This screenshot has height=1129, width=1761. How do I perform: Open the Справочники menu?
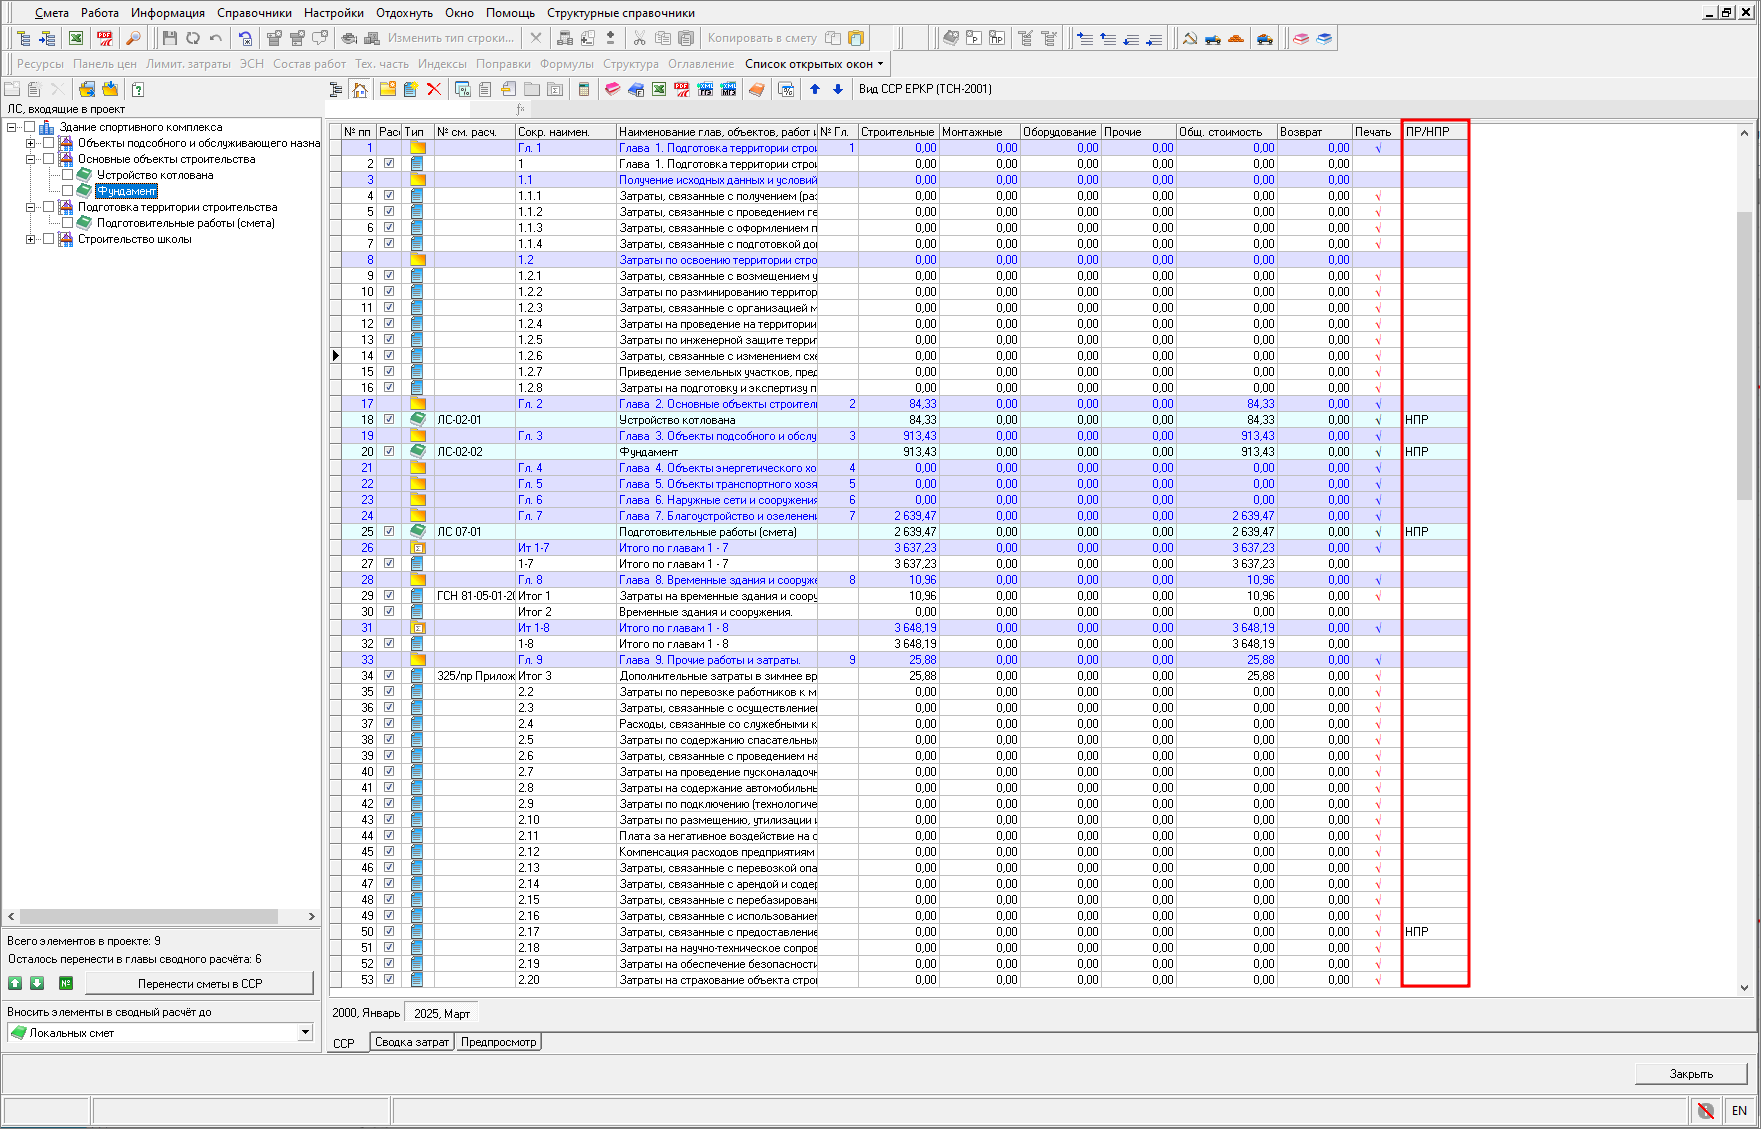[254, 13]
